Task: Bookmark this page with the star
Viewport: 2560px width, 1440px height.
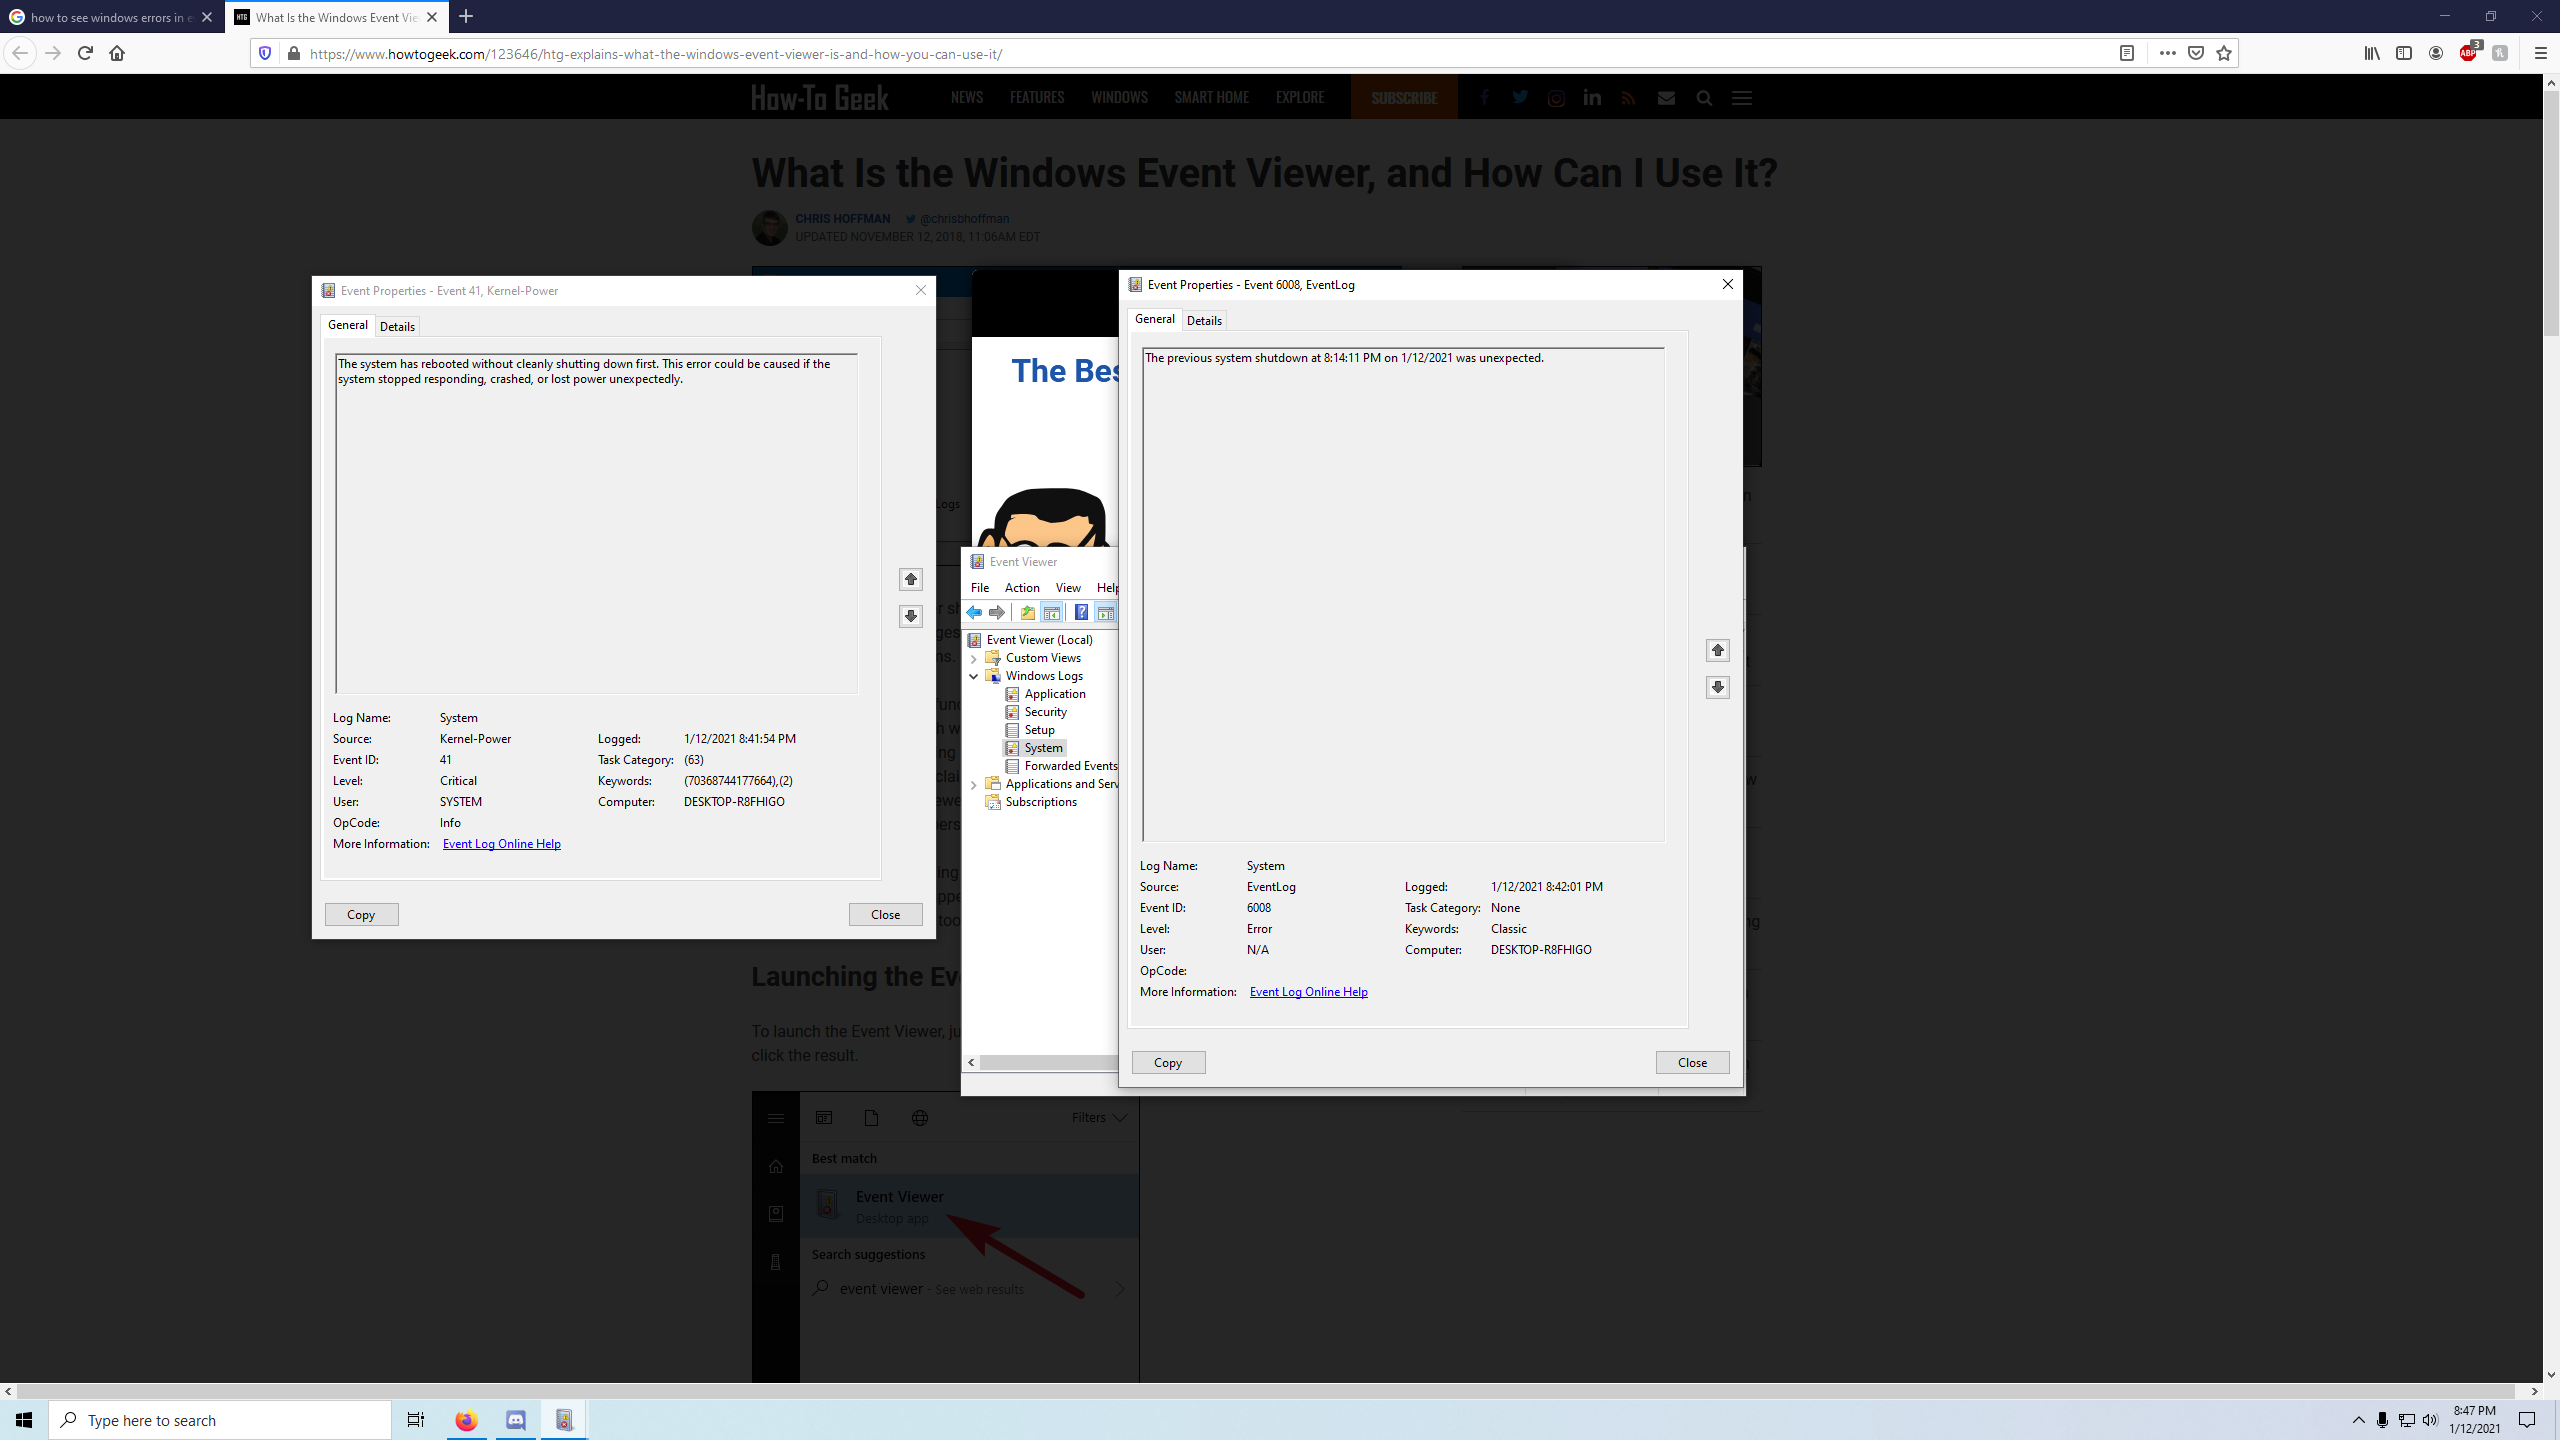Action: (2224, 53)
